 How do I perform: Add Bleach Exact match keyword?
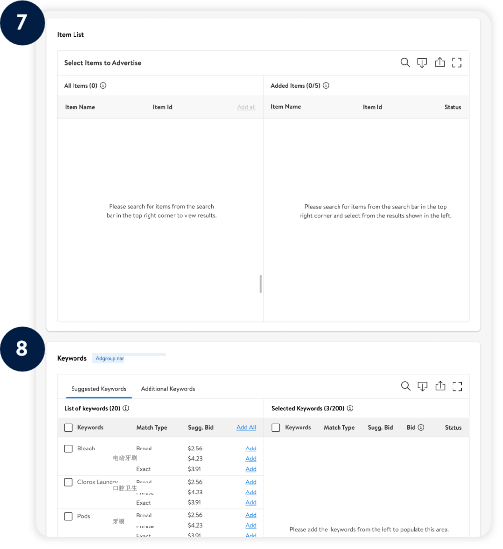pos(251,468)
